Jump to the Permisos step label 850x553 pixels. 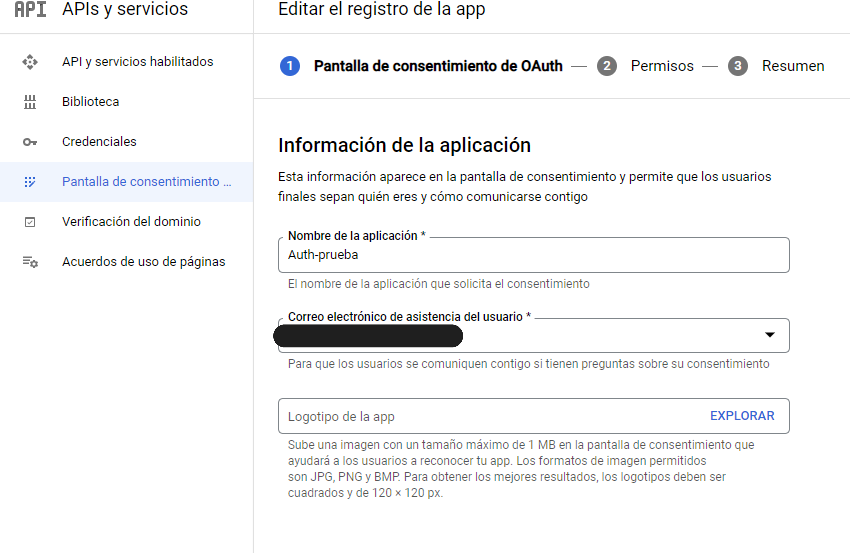[662, 66]
